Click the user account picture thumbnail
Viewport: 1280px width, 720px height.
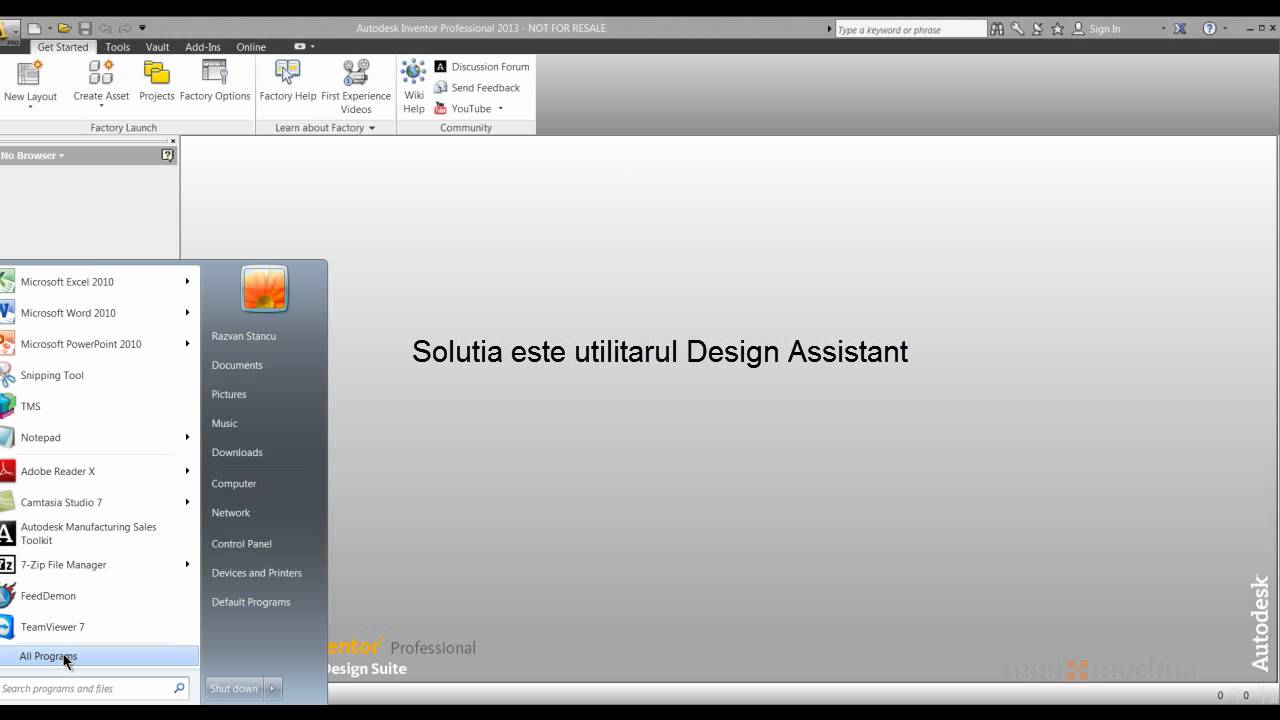[265, 289]
